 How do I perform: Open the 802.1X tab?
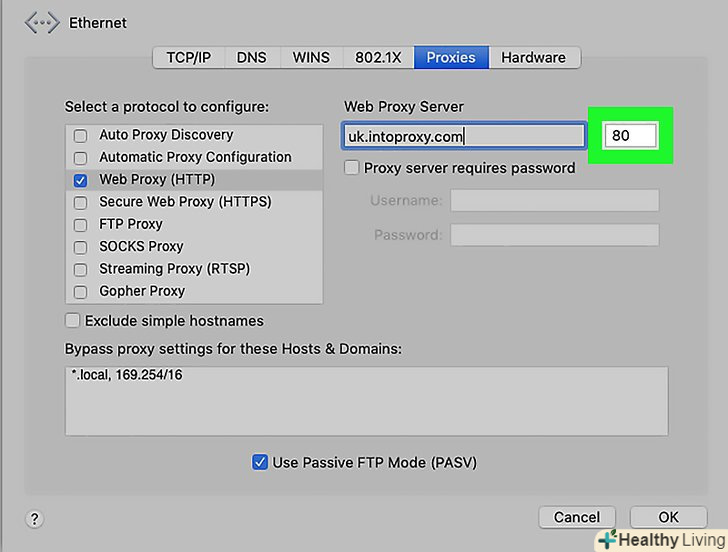pyautogui.click(x=378, y=57)
